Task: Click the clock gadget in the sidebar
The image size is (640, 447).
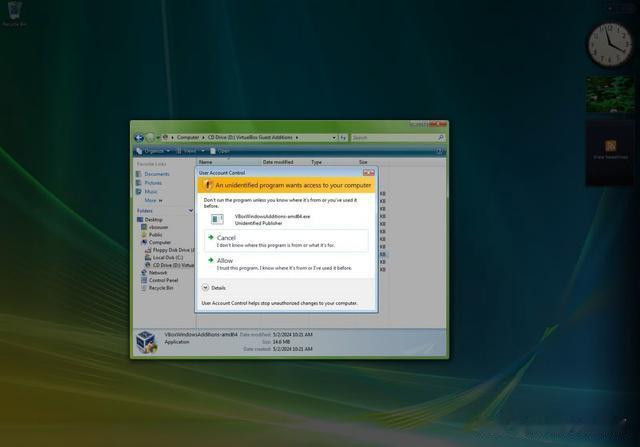Action: [610, 44]
